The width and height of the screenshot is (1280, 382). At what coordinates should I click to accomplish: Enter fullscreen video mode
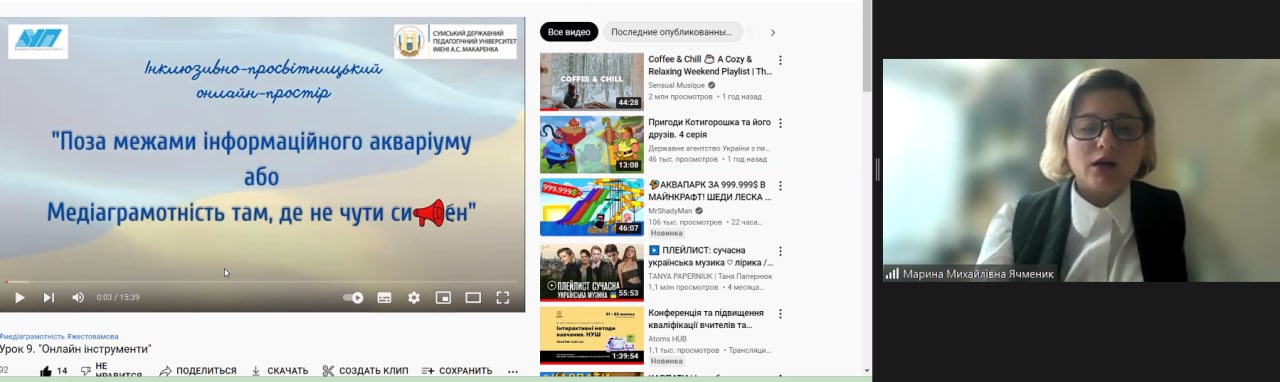pyautogui.click(x=503, y=297)
